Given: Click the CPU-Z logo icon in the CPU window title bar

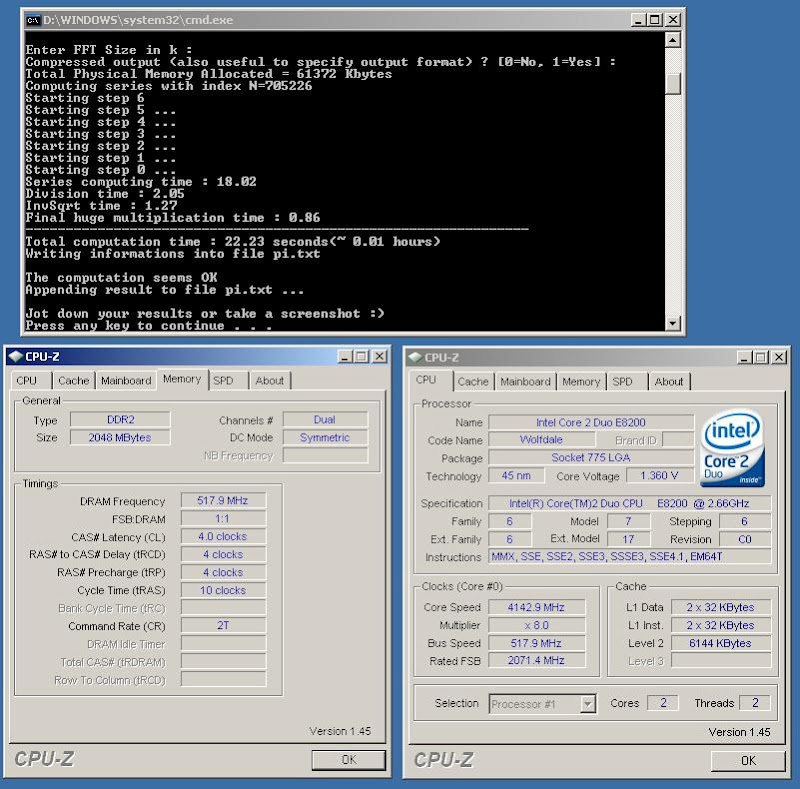Looking at the screenshot, I should 415,357.
